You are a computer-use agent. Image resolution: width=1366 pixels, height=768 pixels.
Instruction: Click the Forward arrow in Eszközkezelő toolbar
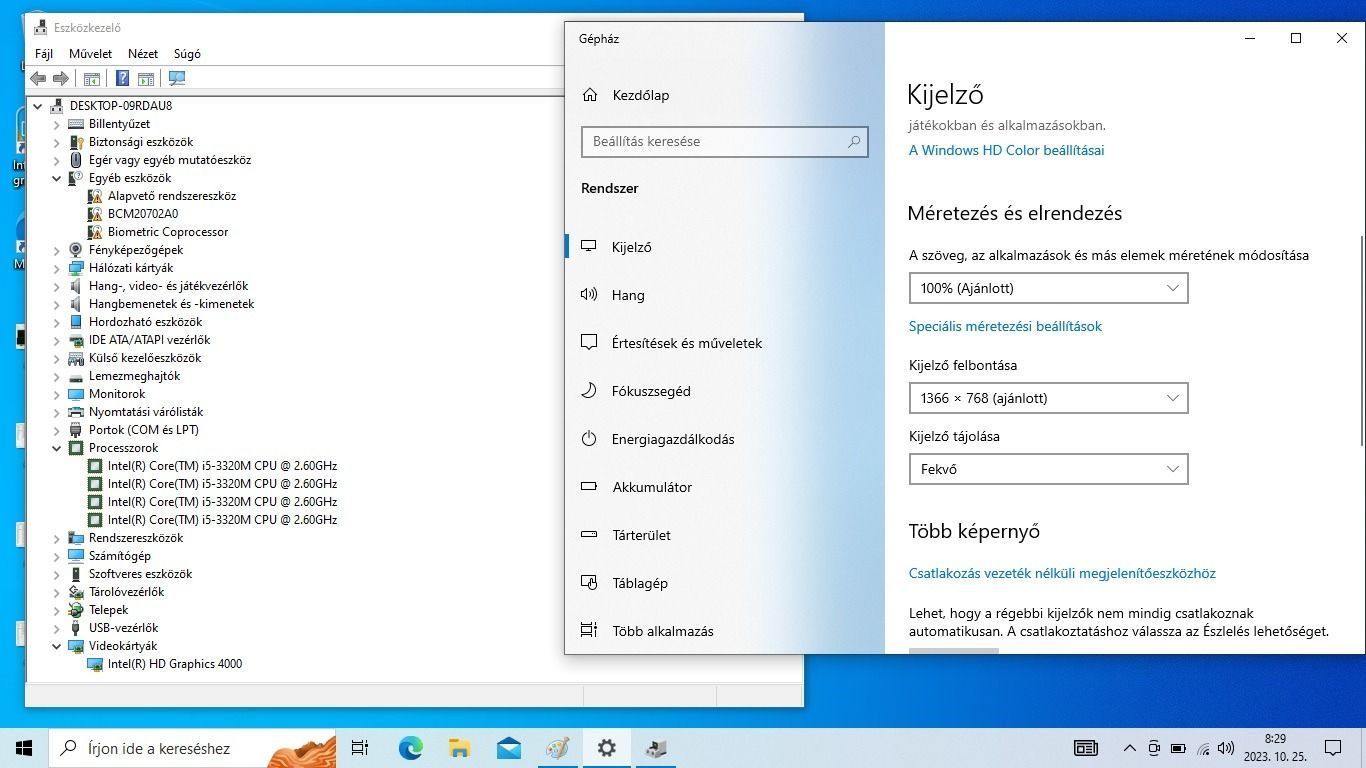[x=61, y=78]
